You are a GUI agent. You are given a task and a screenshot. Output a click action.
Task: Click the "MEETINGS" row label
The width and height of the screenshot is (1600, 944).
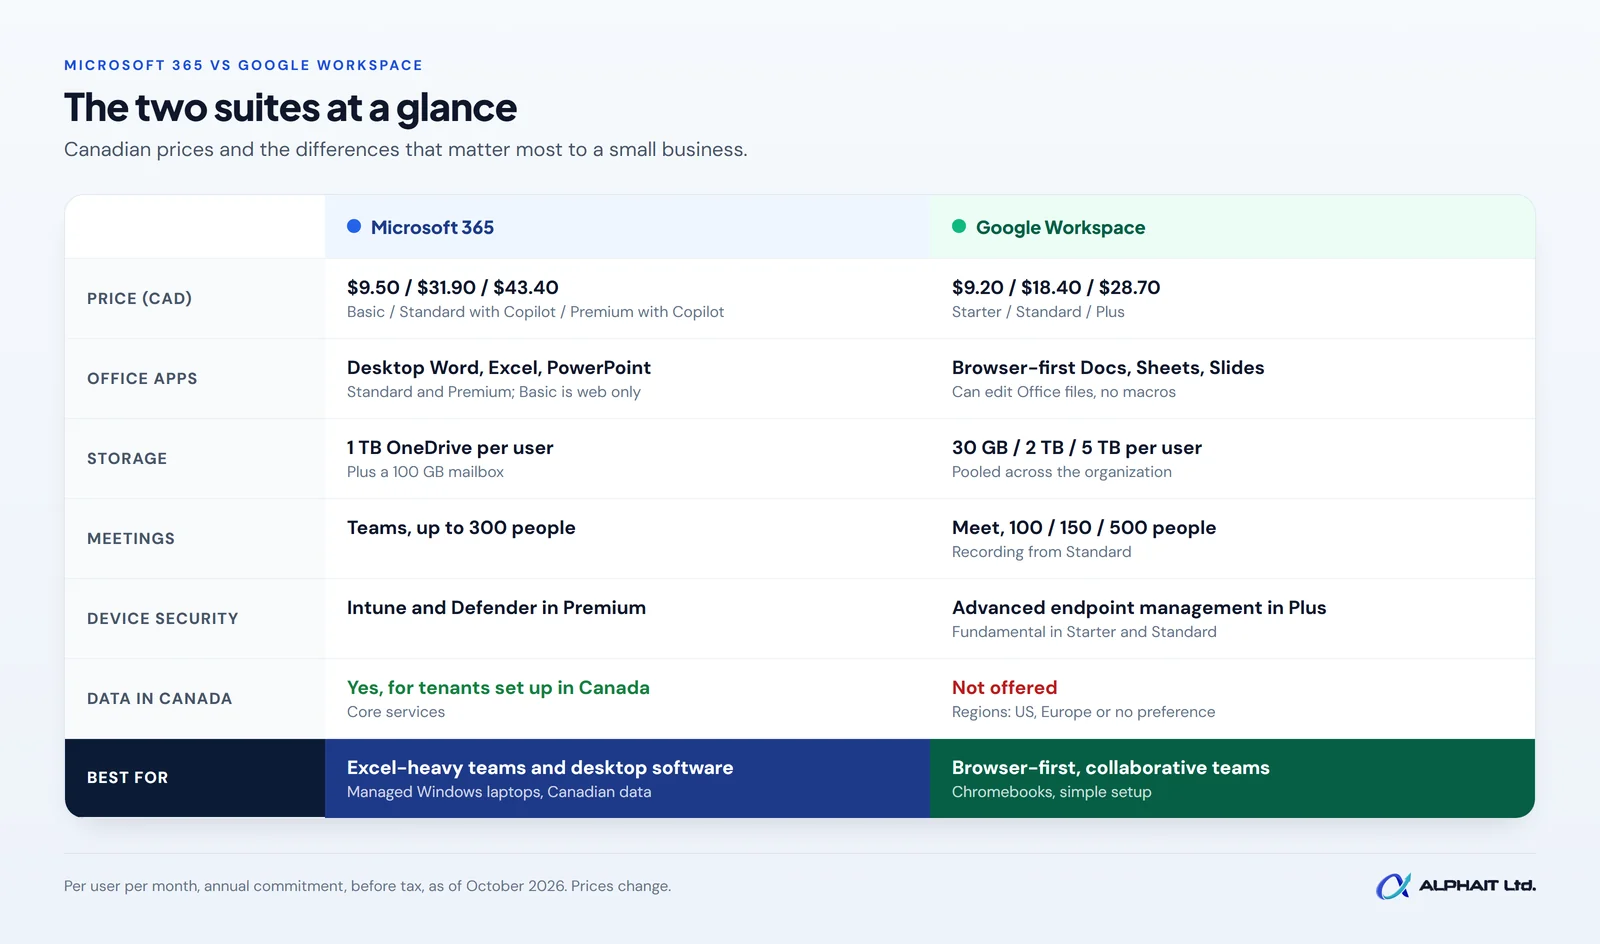131,538
